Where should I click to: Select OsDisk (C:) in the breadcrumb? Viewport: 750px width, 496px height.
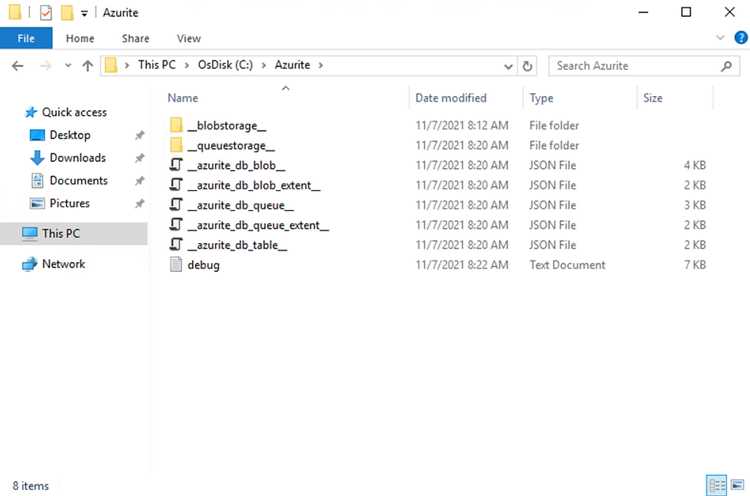(225, 65)
